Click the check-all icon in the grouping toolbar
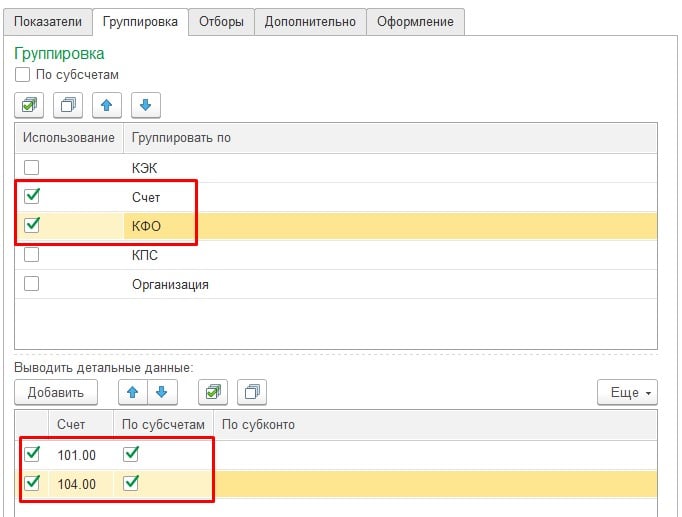Image resolution: width=682 pixels, height=517 pixels. (30, 105)
